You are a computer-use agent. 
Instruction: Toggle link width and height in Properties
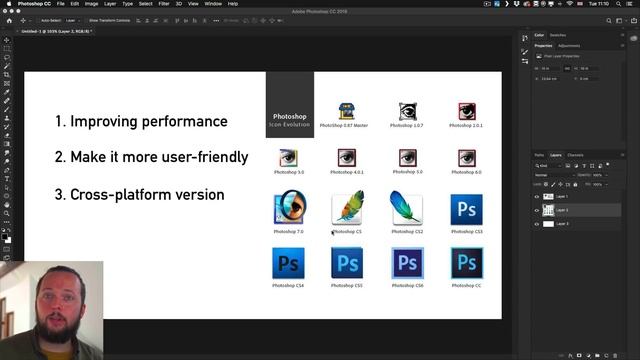pos(567,69)
